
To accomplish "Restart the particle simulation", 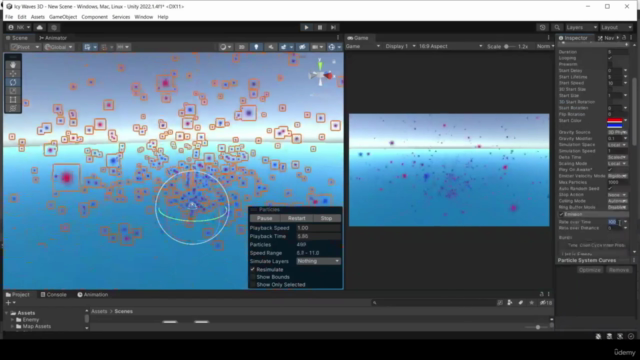I will pos(296,218).
